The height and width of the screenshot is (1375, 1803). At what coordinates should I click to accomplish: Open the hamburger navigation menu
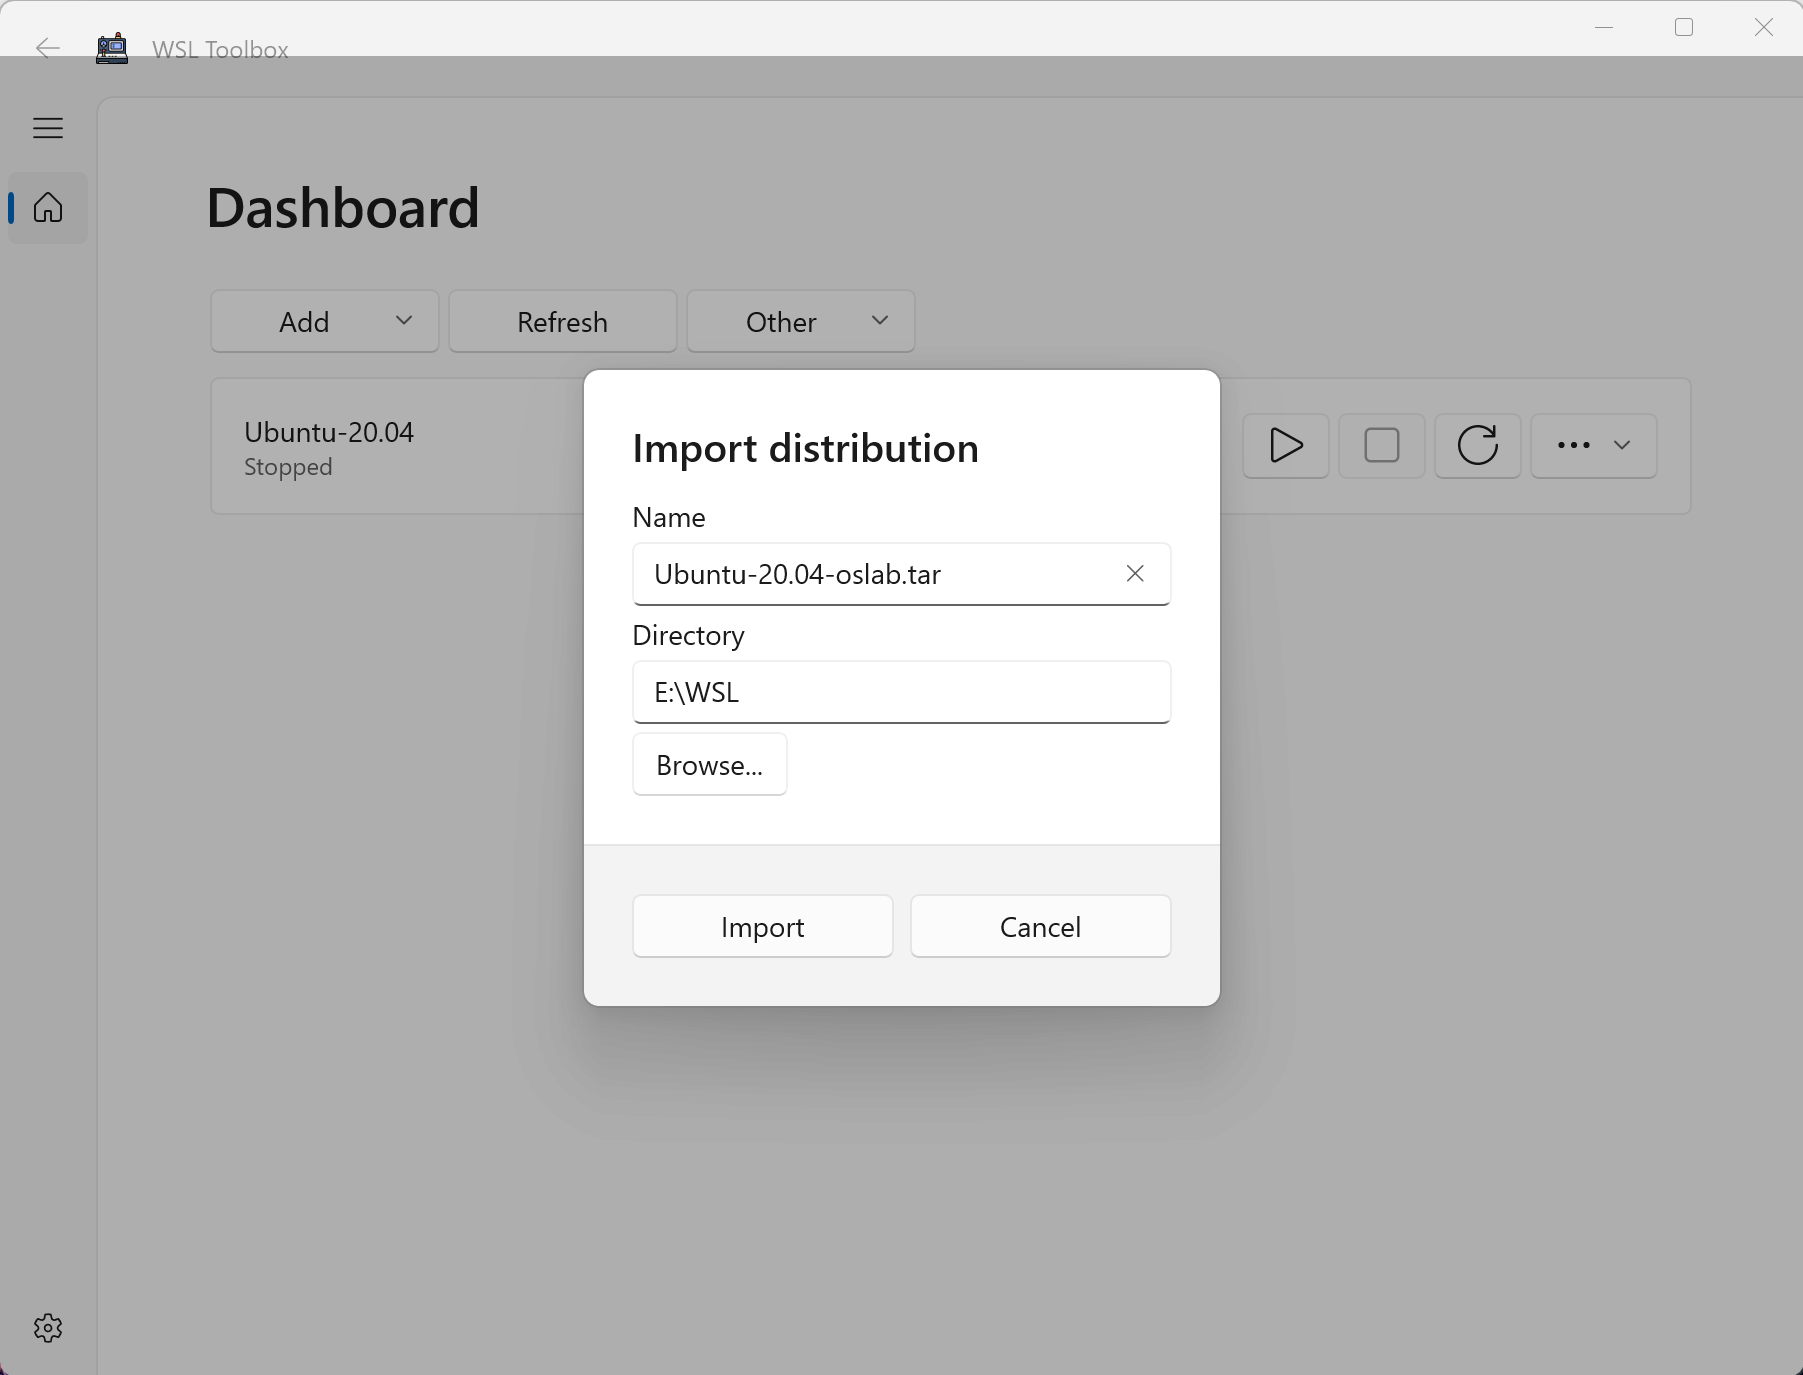click(x=48, y=128)
